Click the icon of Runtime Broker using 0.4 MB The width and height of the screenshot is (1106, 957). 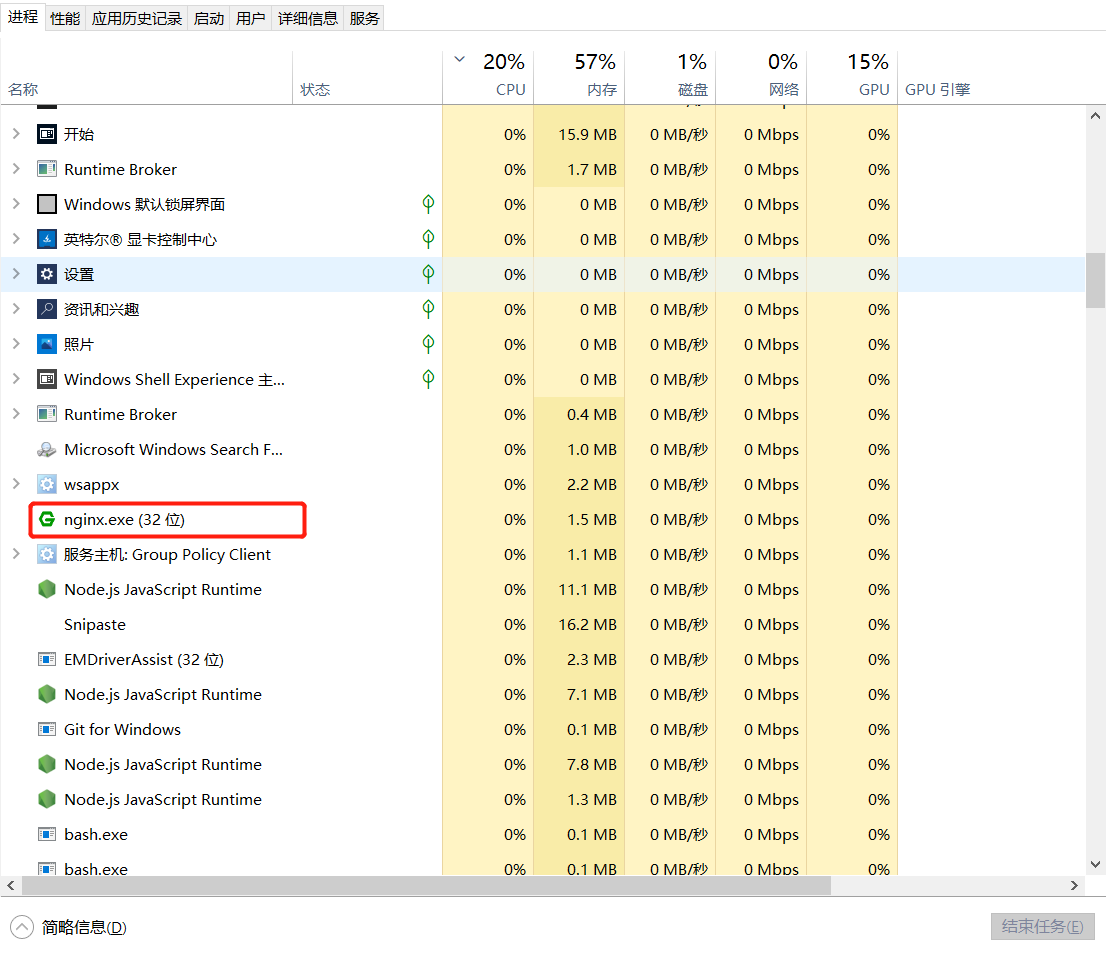tap(47, 415)
